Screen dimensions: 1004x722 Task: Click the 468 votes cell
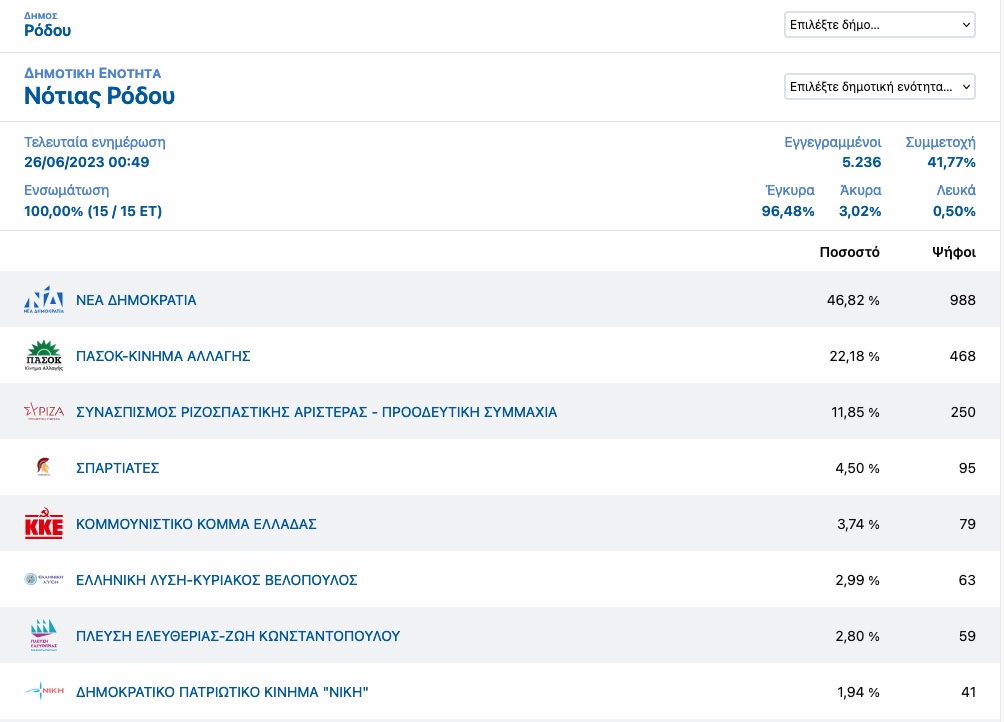pos(962,356)
